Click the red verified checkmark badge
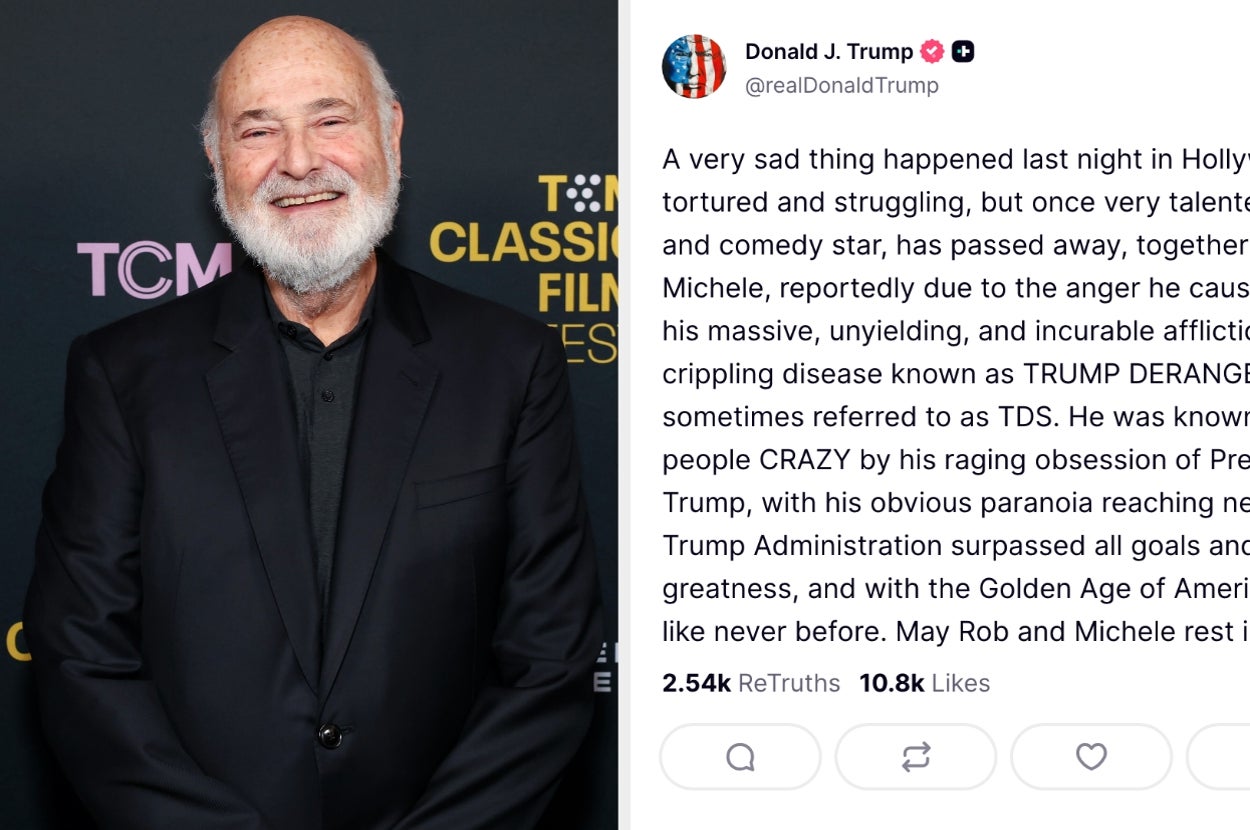The width and height of the screenshot is (1250, 830). (932, 51)
